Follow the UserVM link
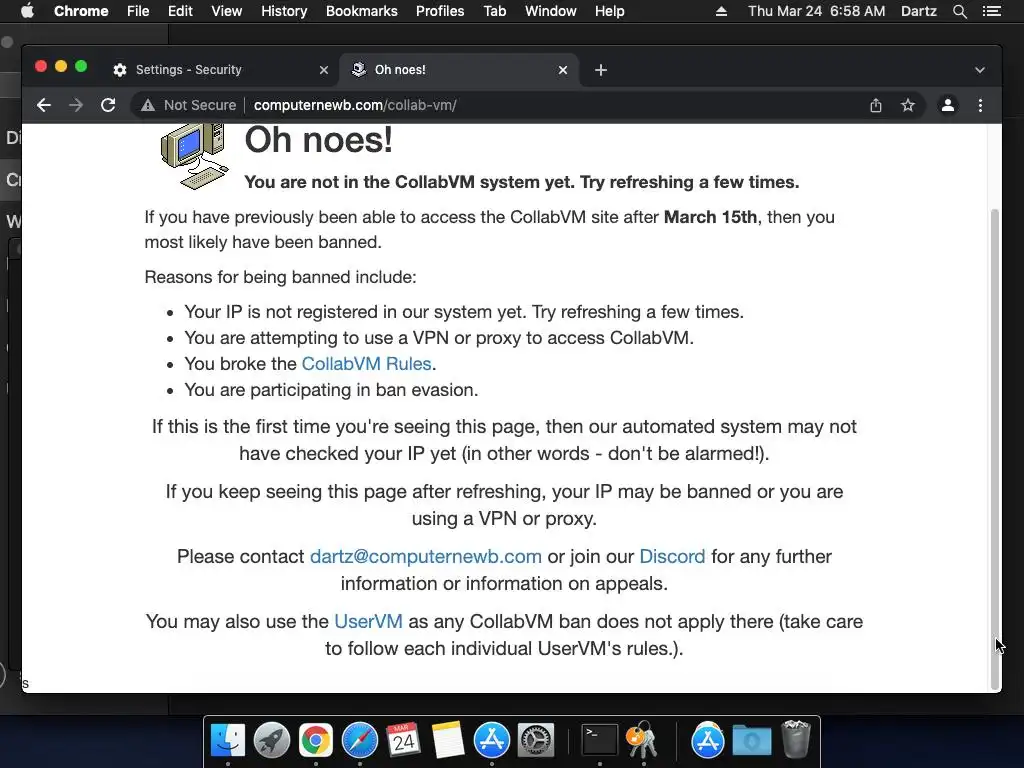The width and height of the screenshot is (1024, 768). pos(368,621)
